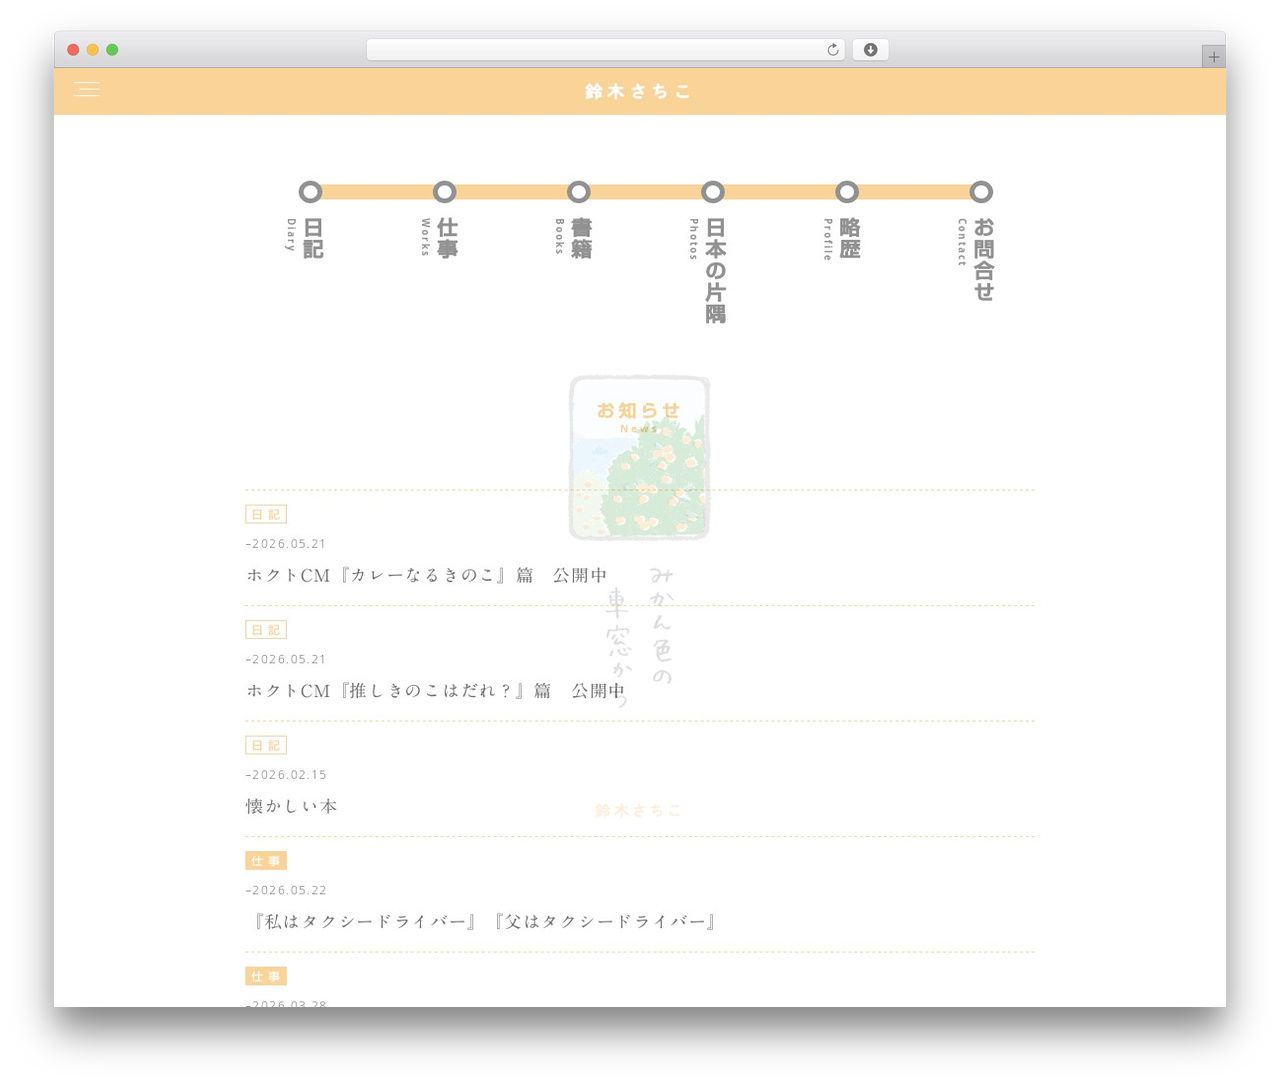Open the hamburger menu in the header
1280x1084 pixels.
pyautogui.click(x=87, y=90)
